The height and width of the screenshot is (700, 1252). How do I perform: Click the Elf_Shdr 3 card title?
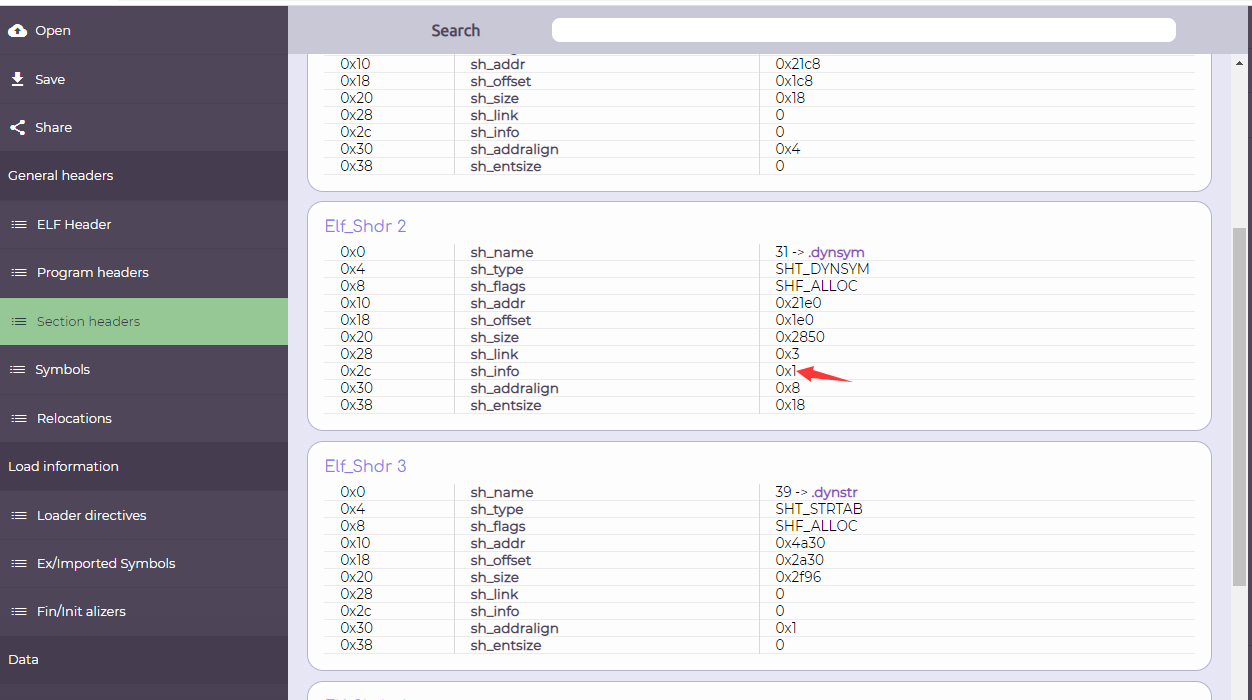point(365,466)
